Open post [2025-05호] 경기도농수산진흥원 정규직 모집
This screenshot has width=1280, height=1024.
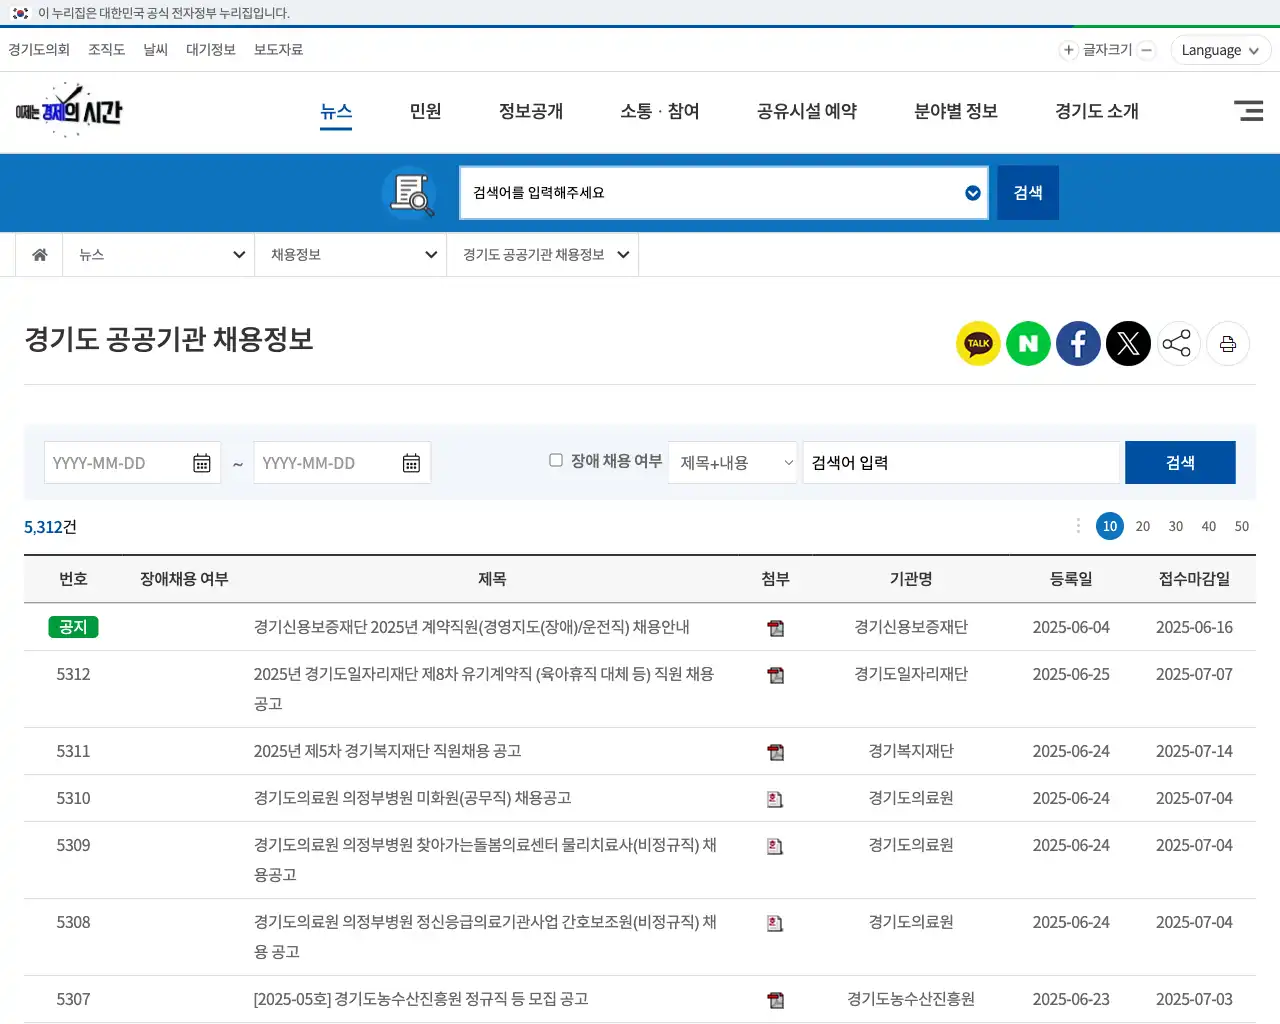[421, 999]
